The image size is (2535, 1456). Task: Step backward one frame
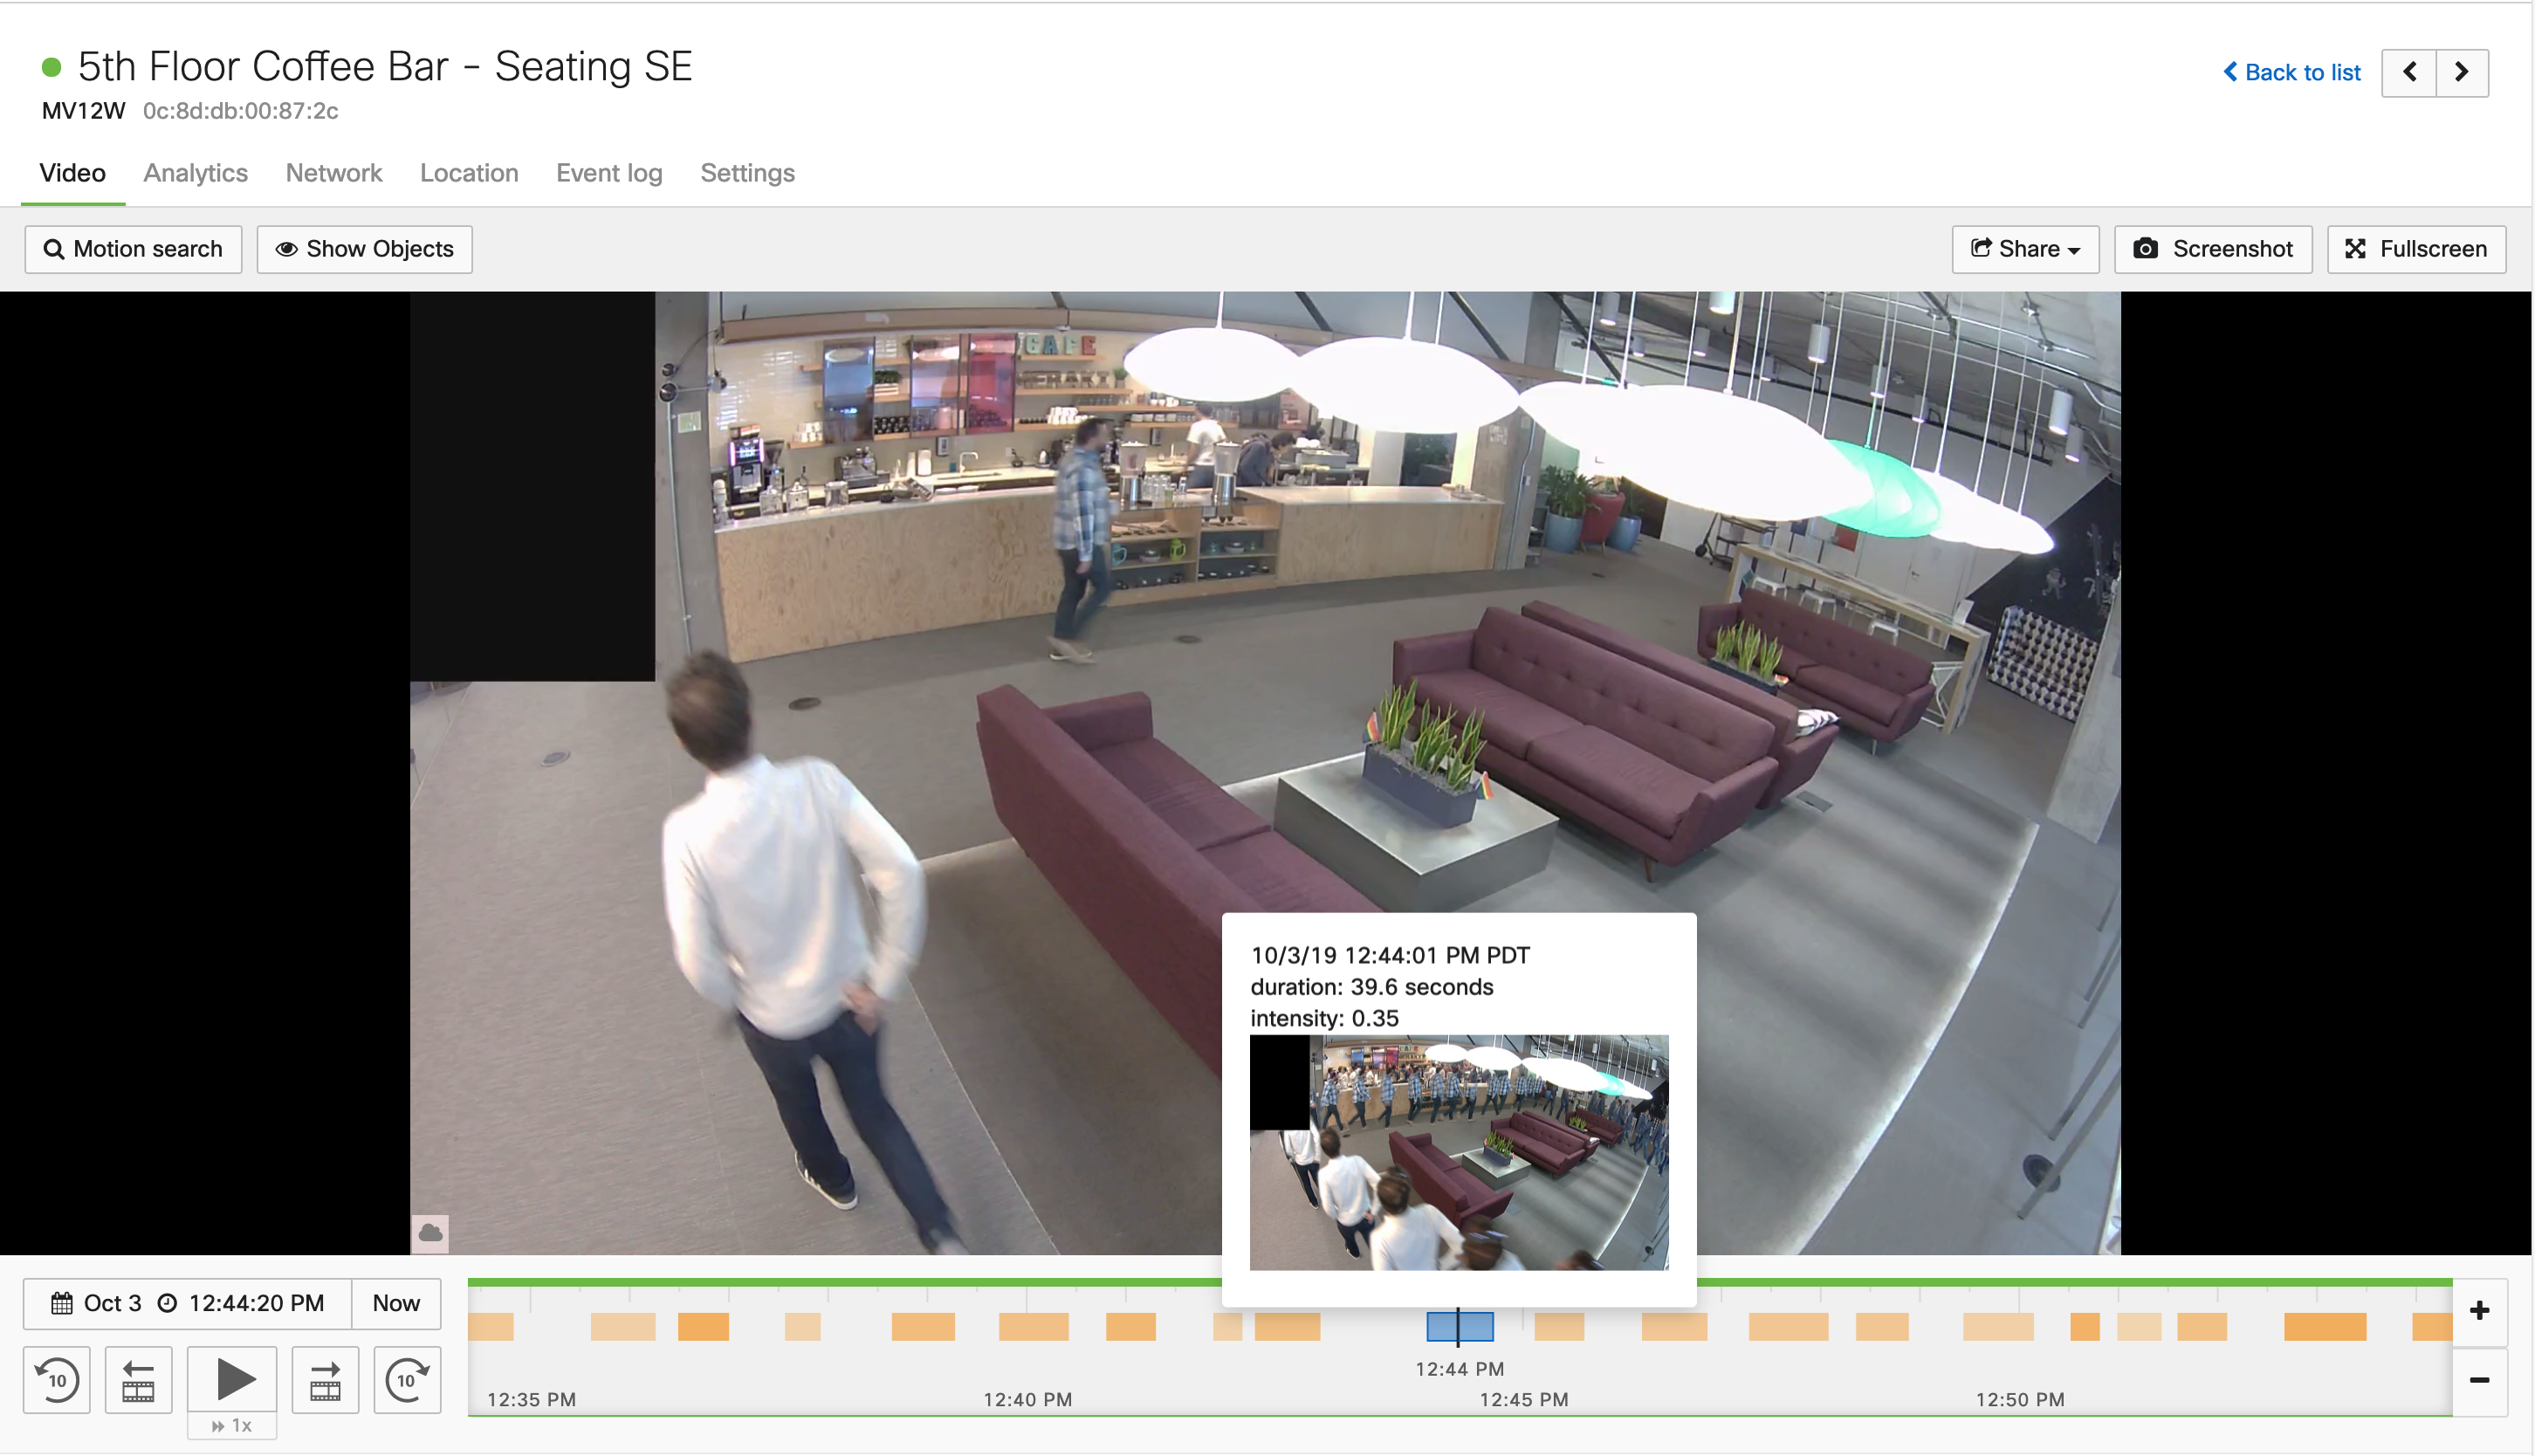point(139,1380)
